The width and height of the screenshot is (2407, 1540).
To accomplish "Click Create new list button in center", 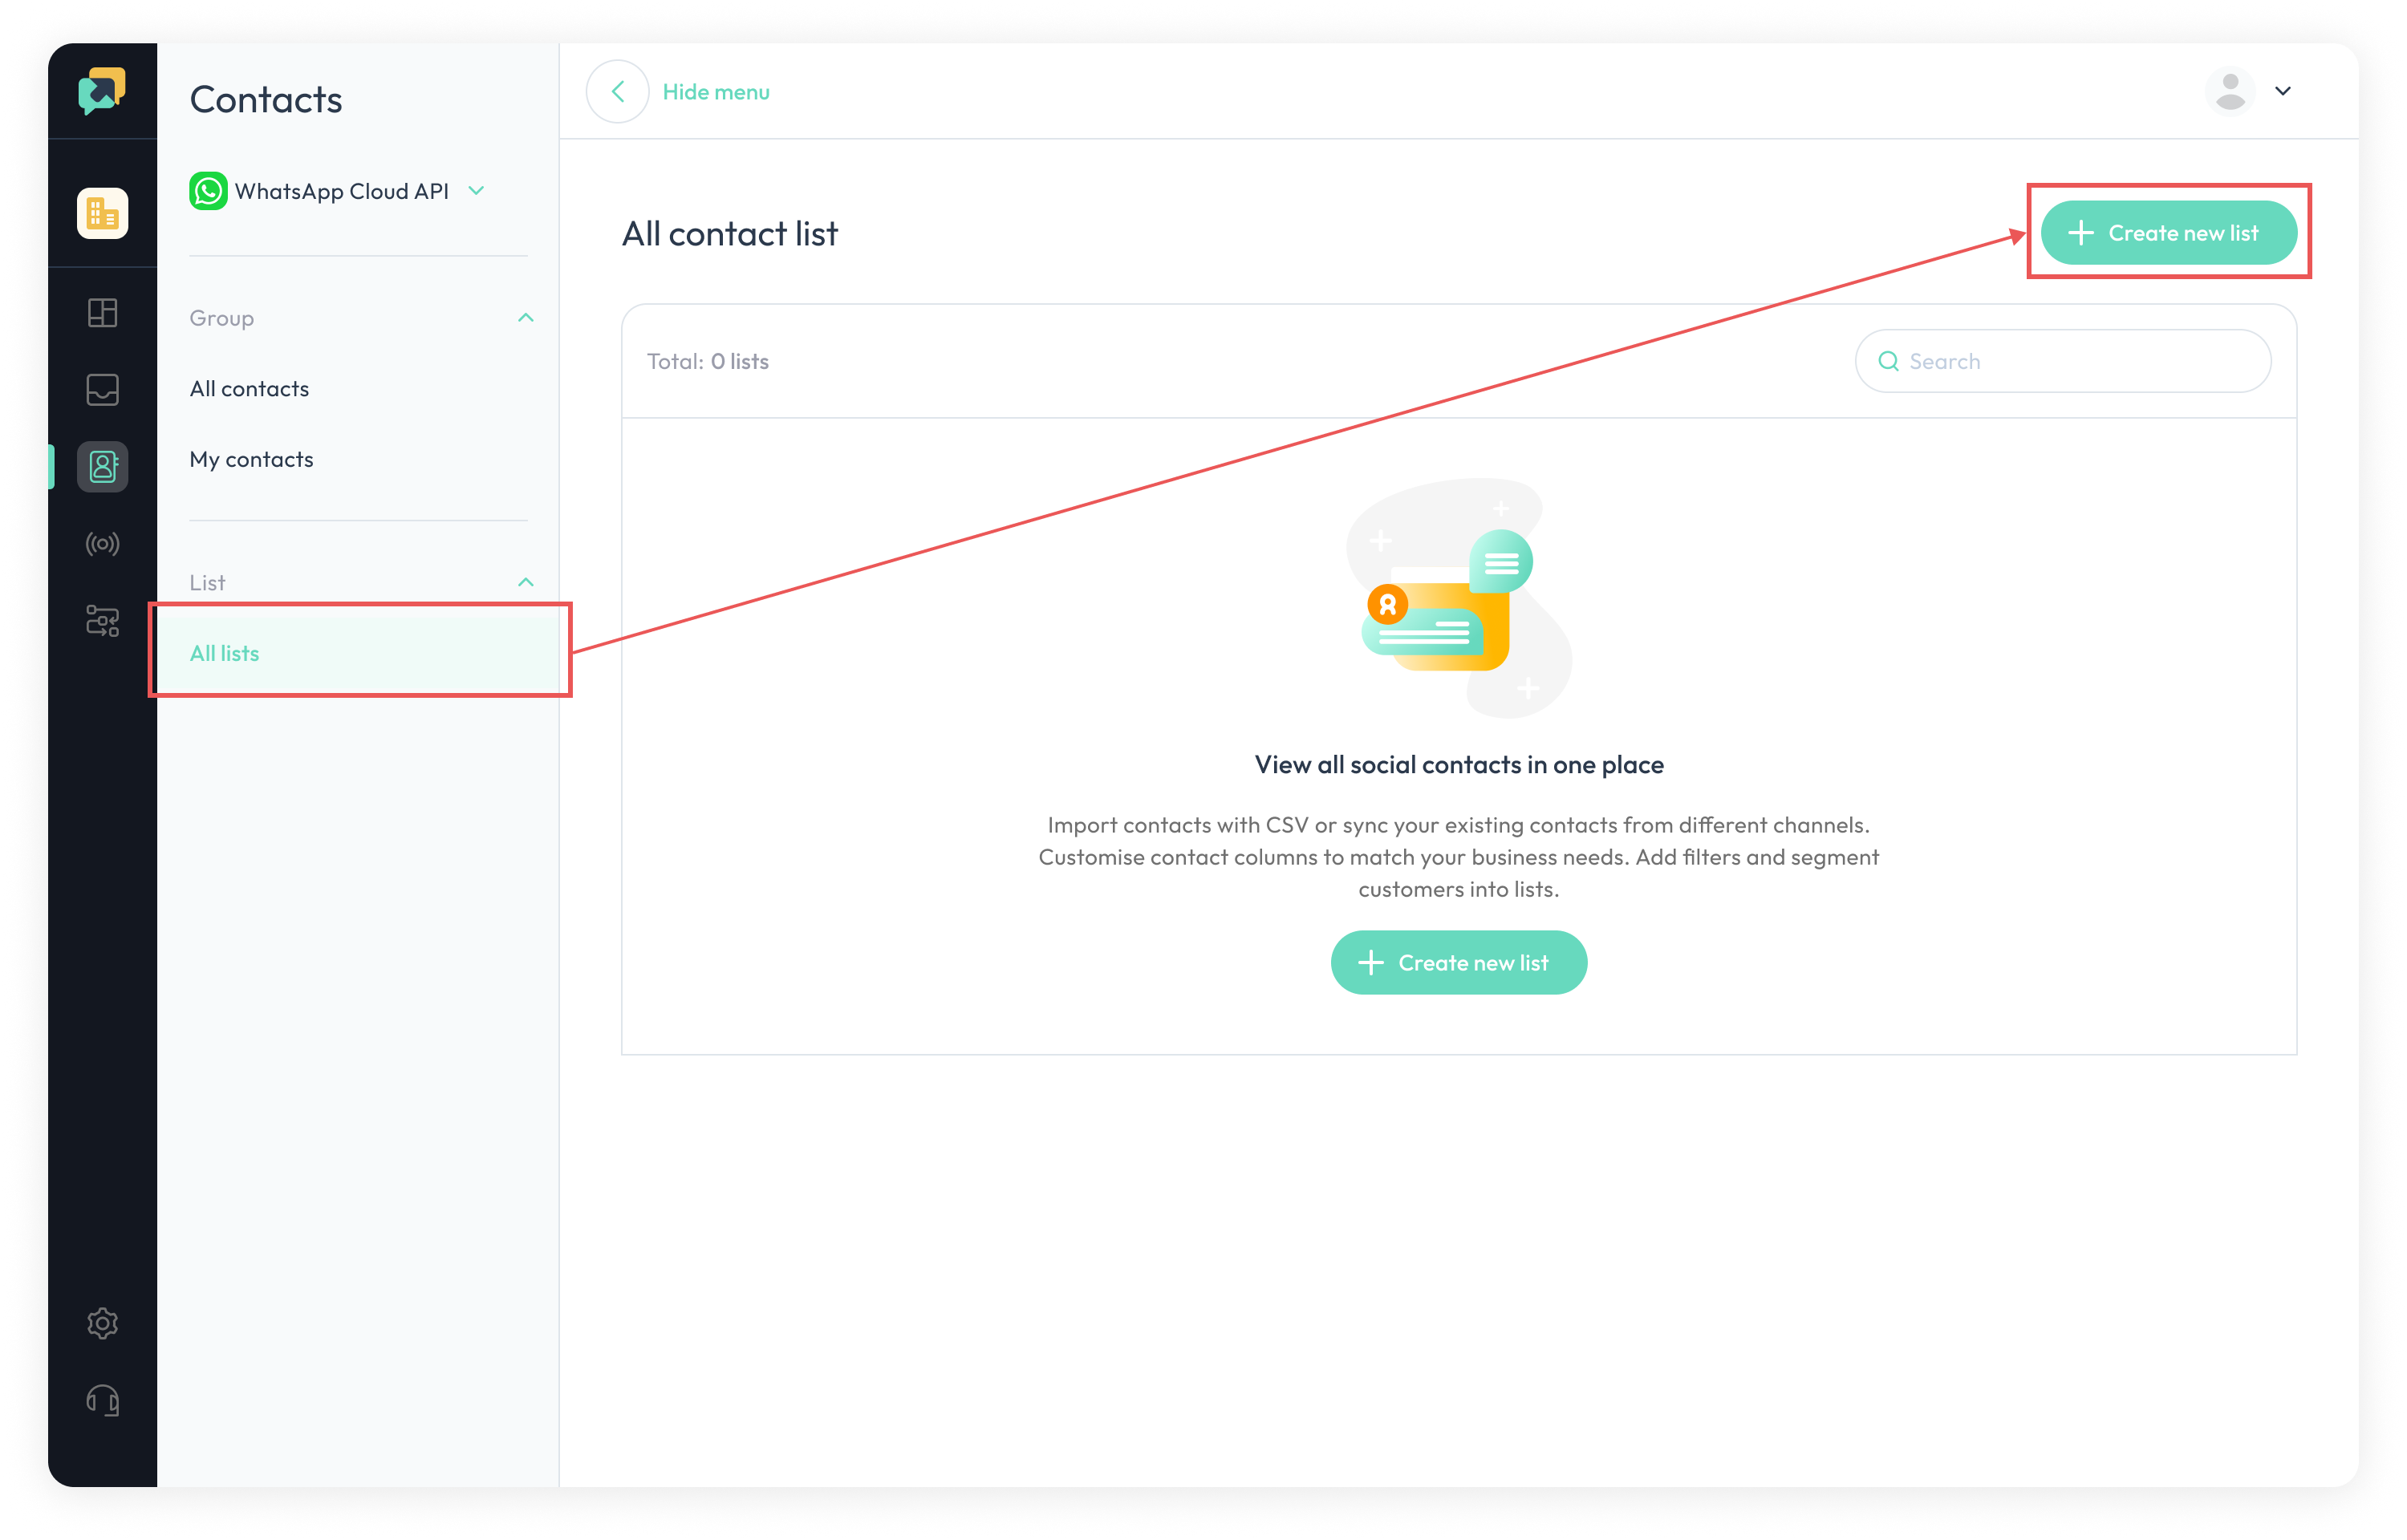I will pos(1458,961).
